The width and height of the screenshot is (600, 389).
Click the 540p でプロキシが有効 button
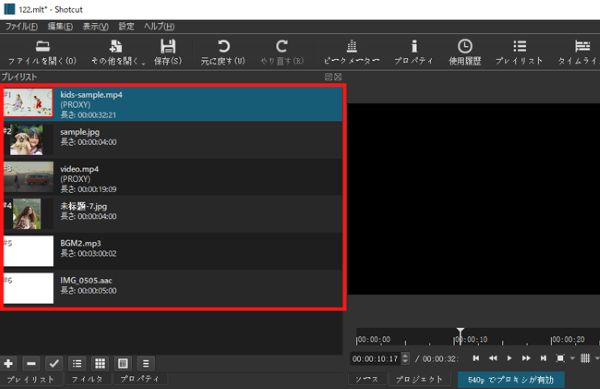(511, 380)
